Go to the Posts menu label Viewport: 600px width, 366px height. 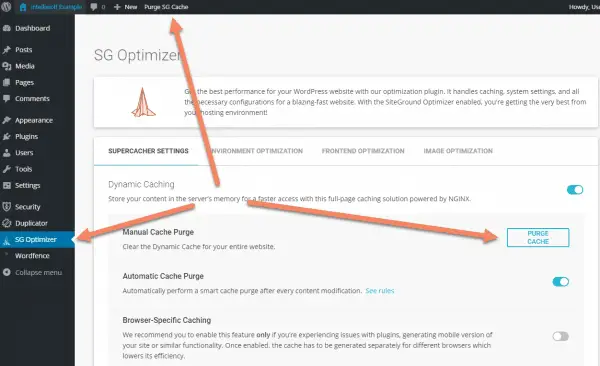[x=23, y=50]
